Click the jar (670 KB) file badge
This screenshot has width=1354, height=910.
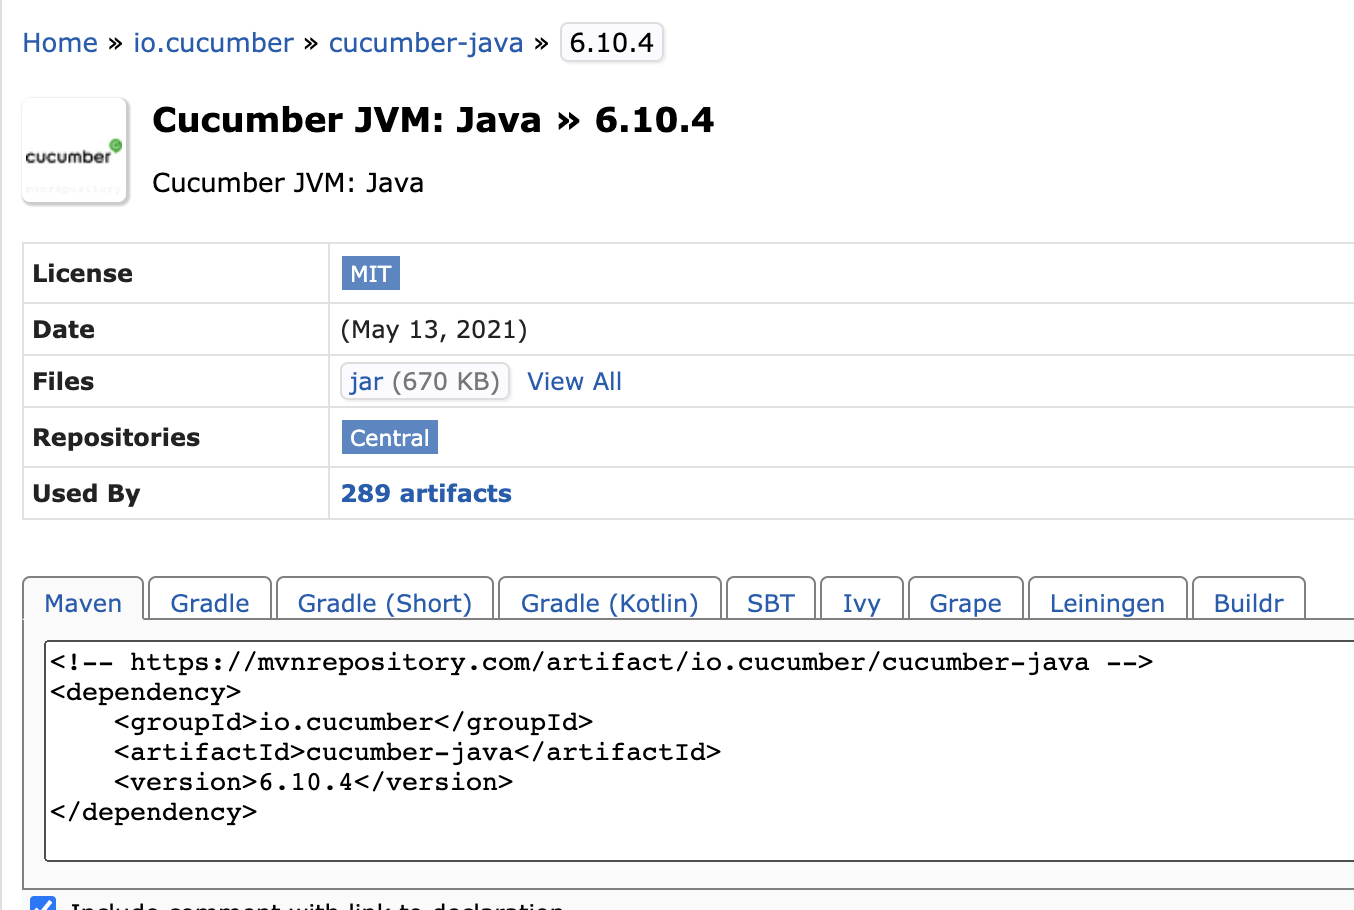pos(424,381)
